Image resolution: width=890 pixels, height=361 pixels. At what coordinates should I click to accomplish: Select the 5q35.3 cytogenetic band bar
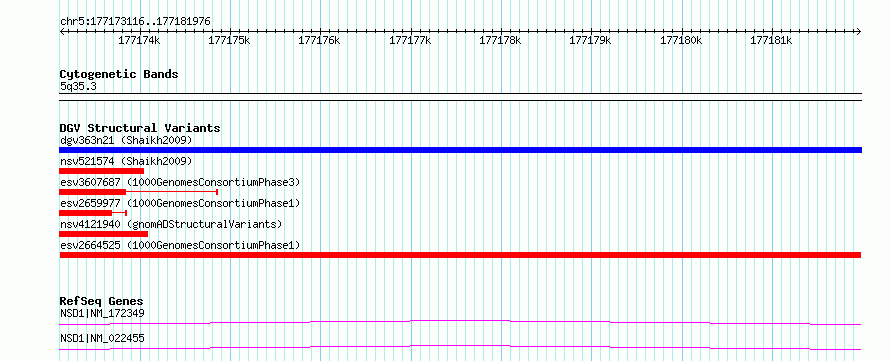point(460,97)
